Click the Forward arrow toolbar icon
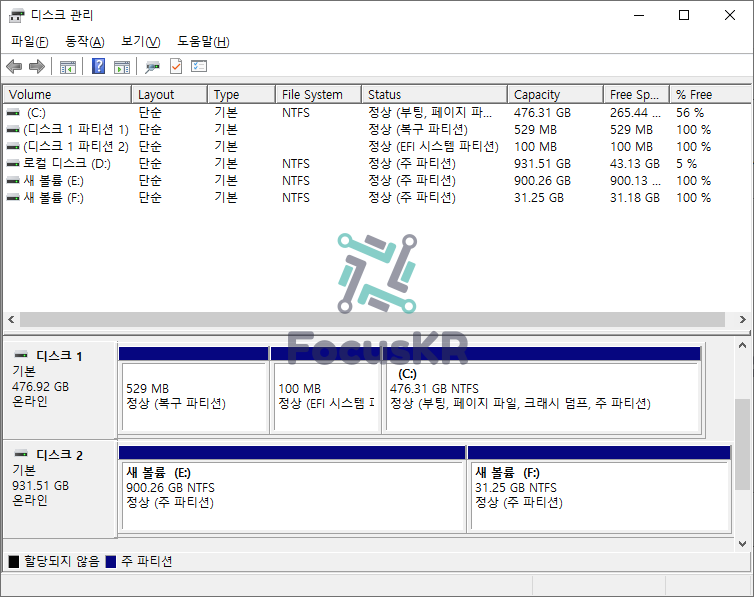Screen dimensions: 754x597 [37, 66]
